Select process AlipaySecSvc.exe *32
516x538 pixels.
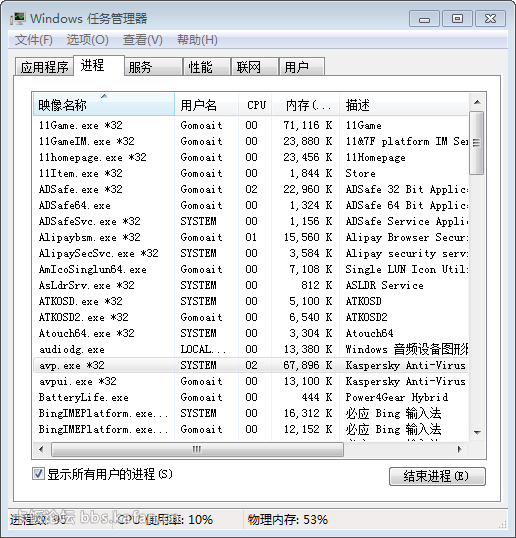[250, 254]
